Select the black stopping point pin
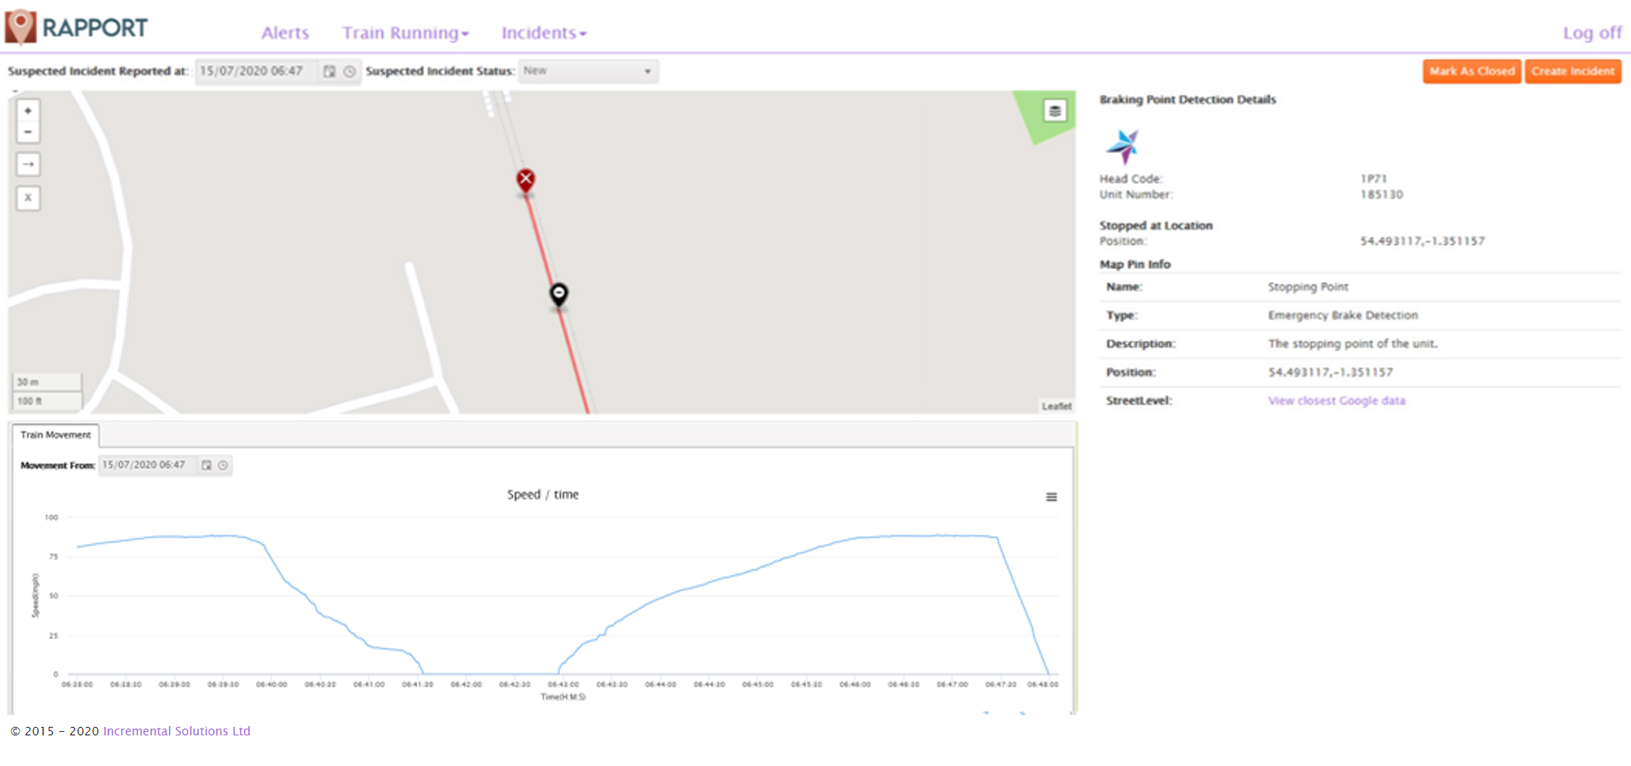 tap(559, 294)
